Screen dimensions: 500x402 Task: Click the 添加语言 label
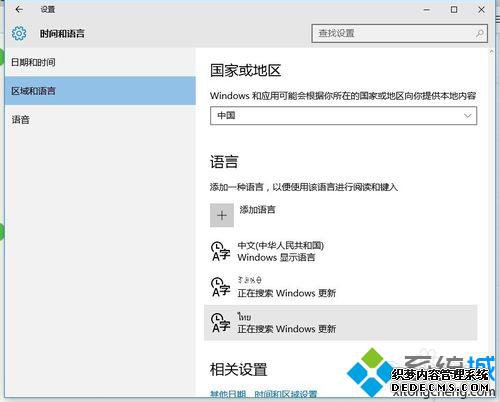click(x=257, y=210)
